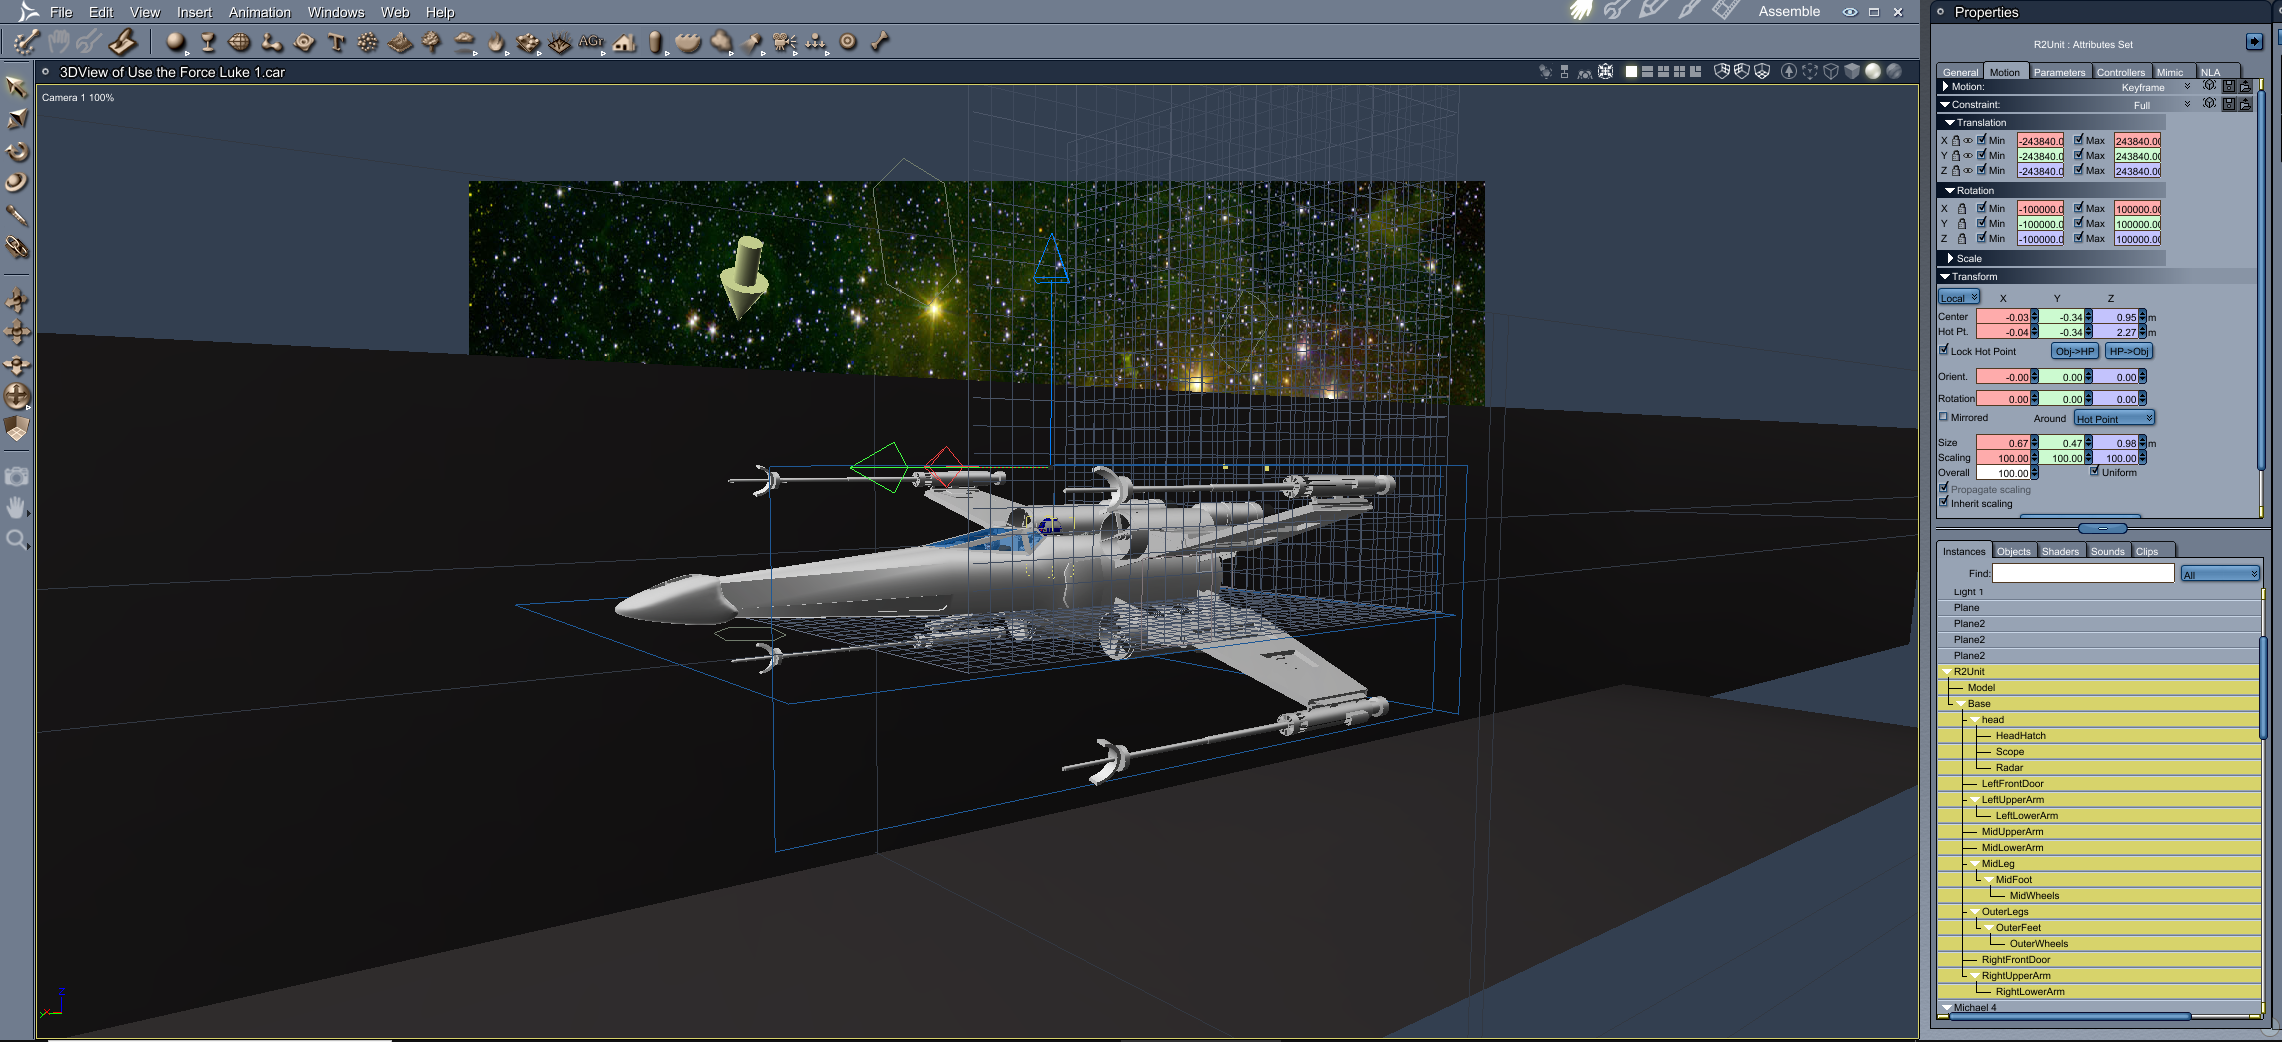Choose the arrow selection tool

16,86
